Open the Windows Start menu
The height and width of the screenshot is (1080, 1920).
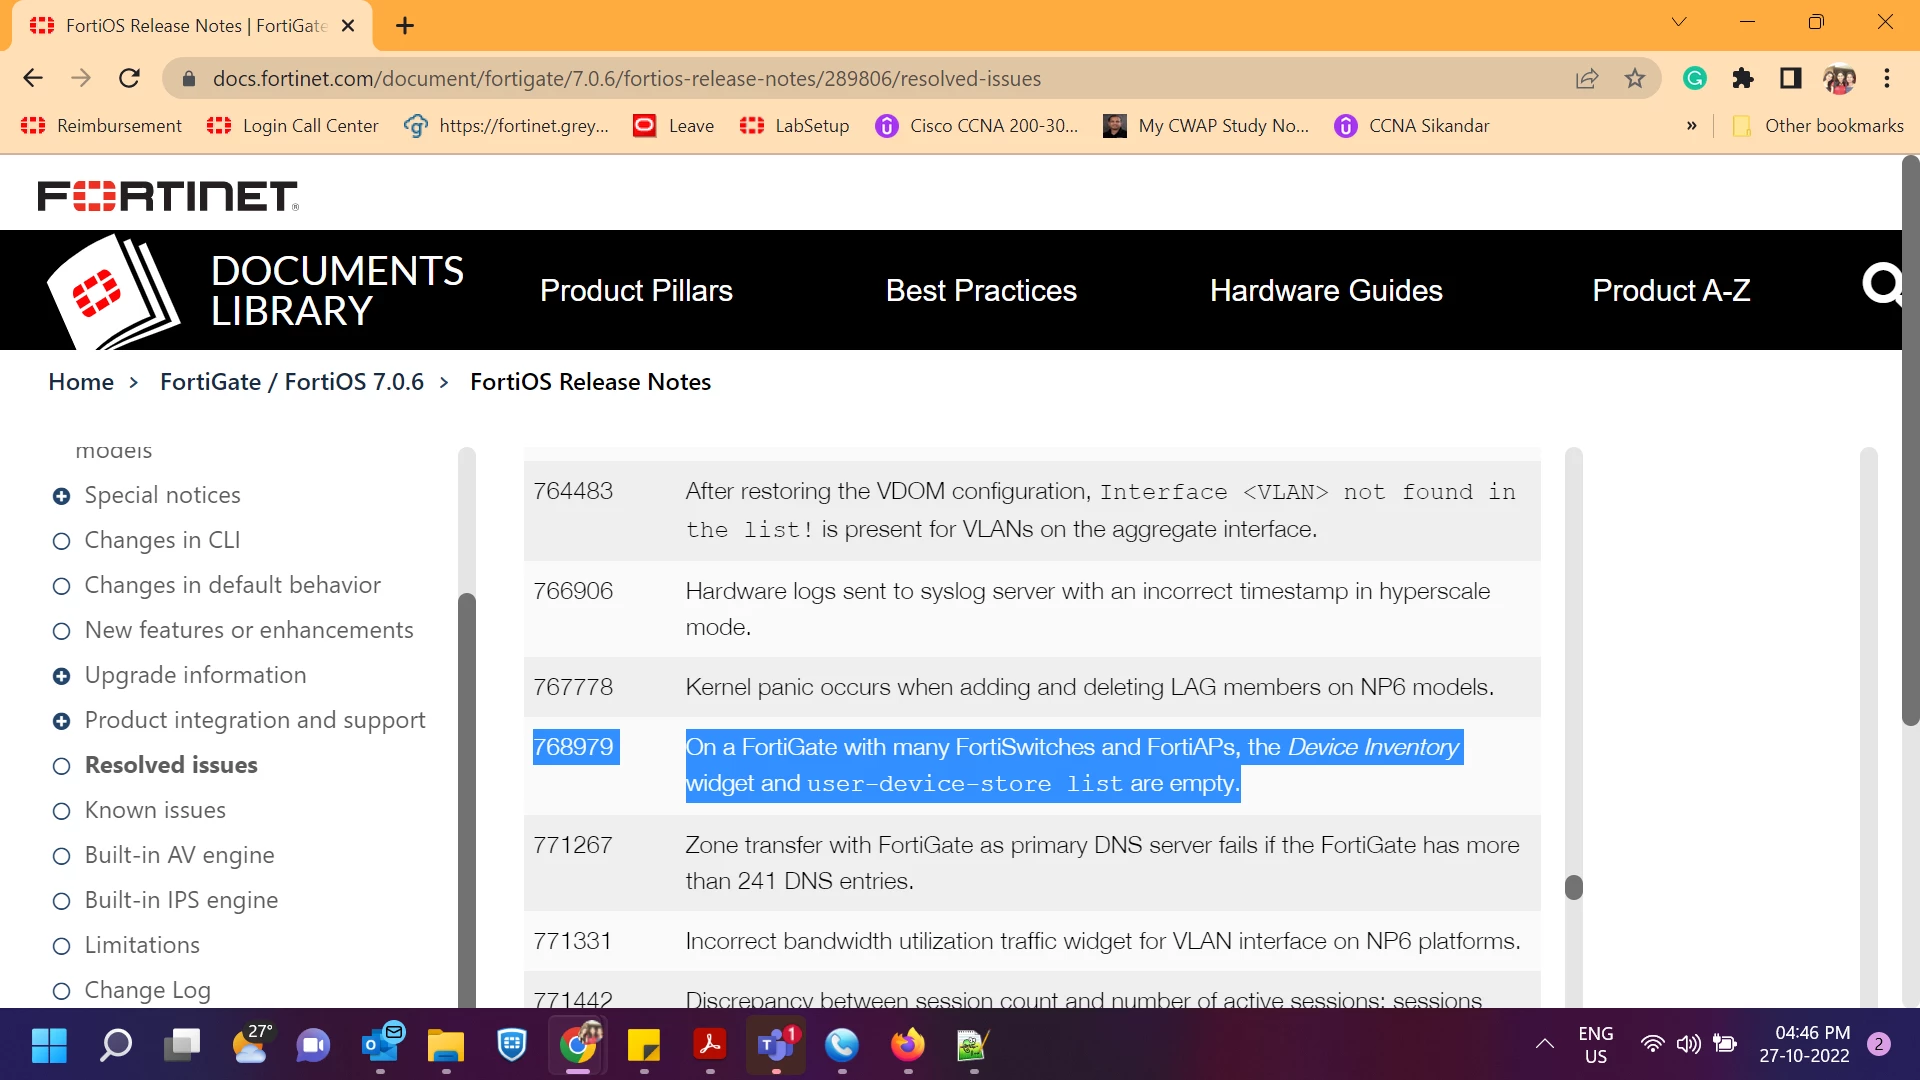click(49, 1045)
